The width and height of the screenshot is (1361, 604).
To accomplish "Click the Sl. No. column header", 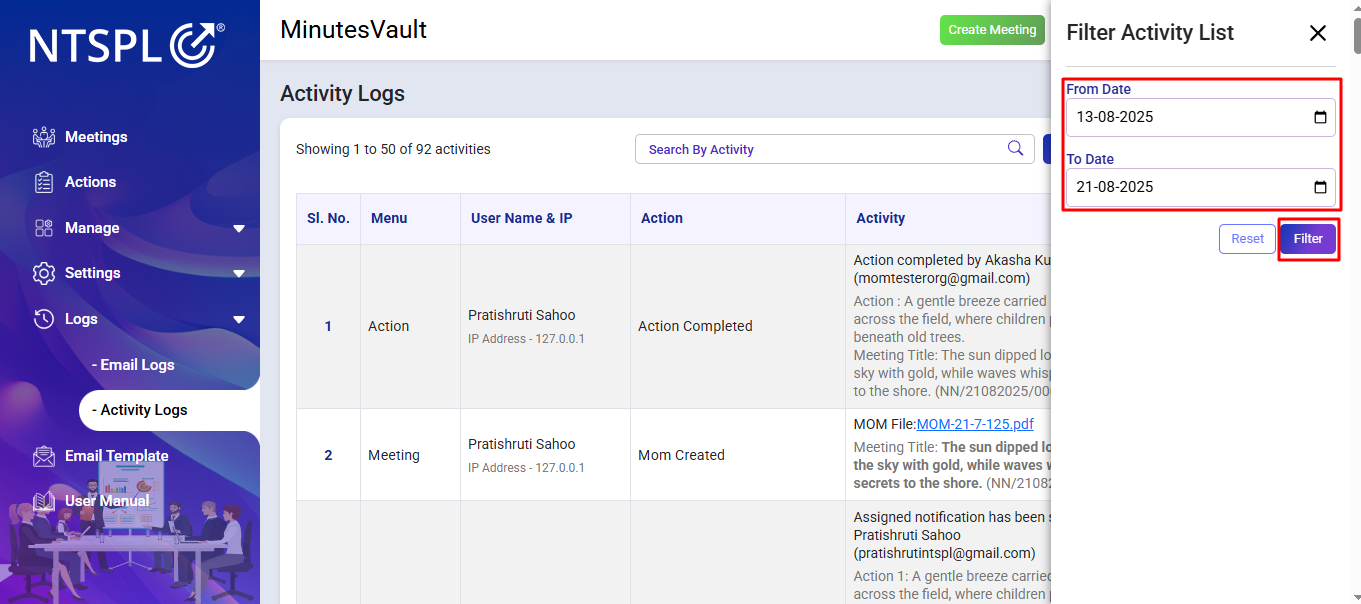I will 328,218.
